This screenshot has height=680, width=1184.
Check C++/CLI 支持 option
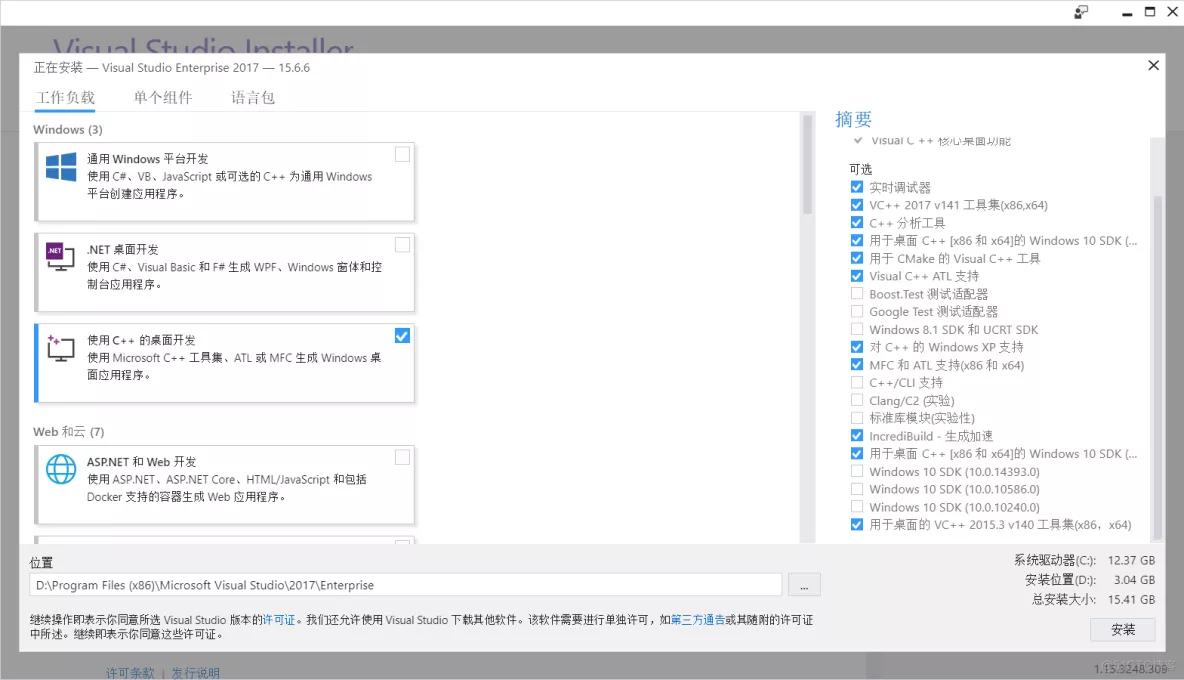tap(856, 383)
